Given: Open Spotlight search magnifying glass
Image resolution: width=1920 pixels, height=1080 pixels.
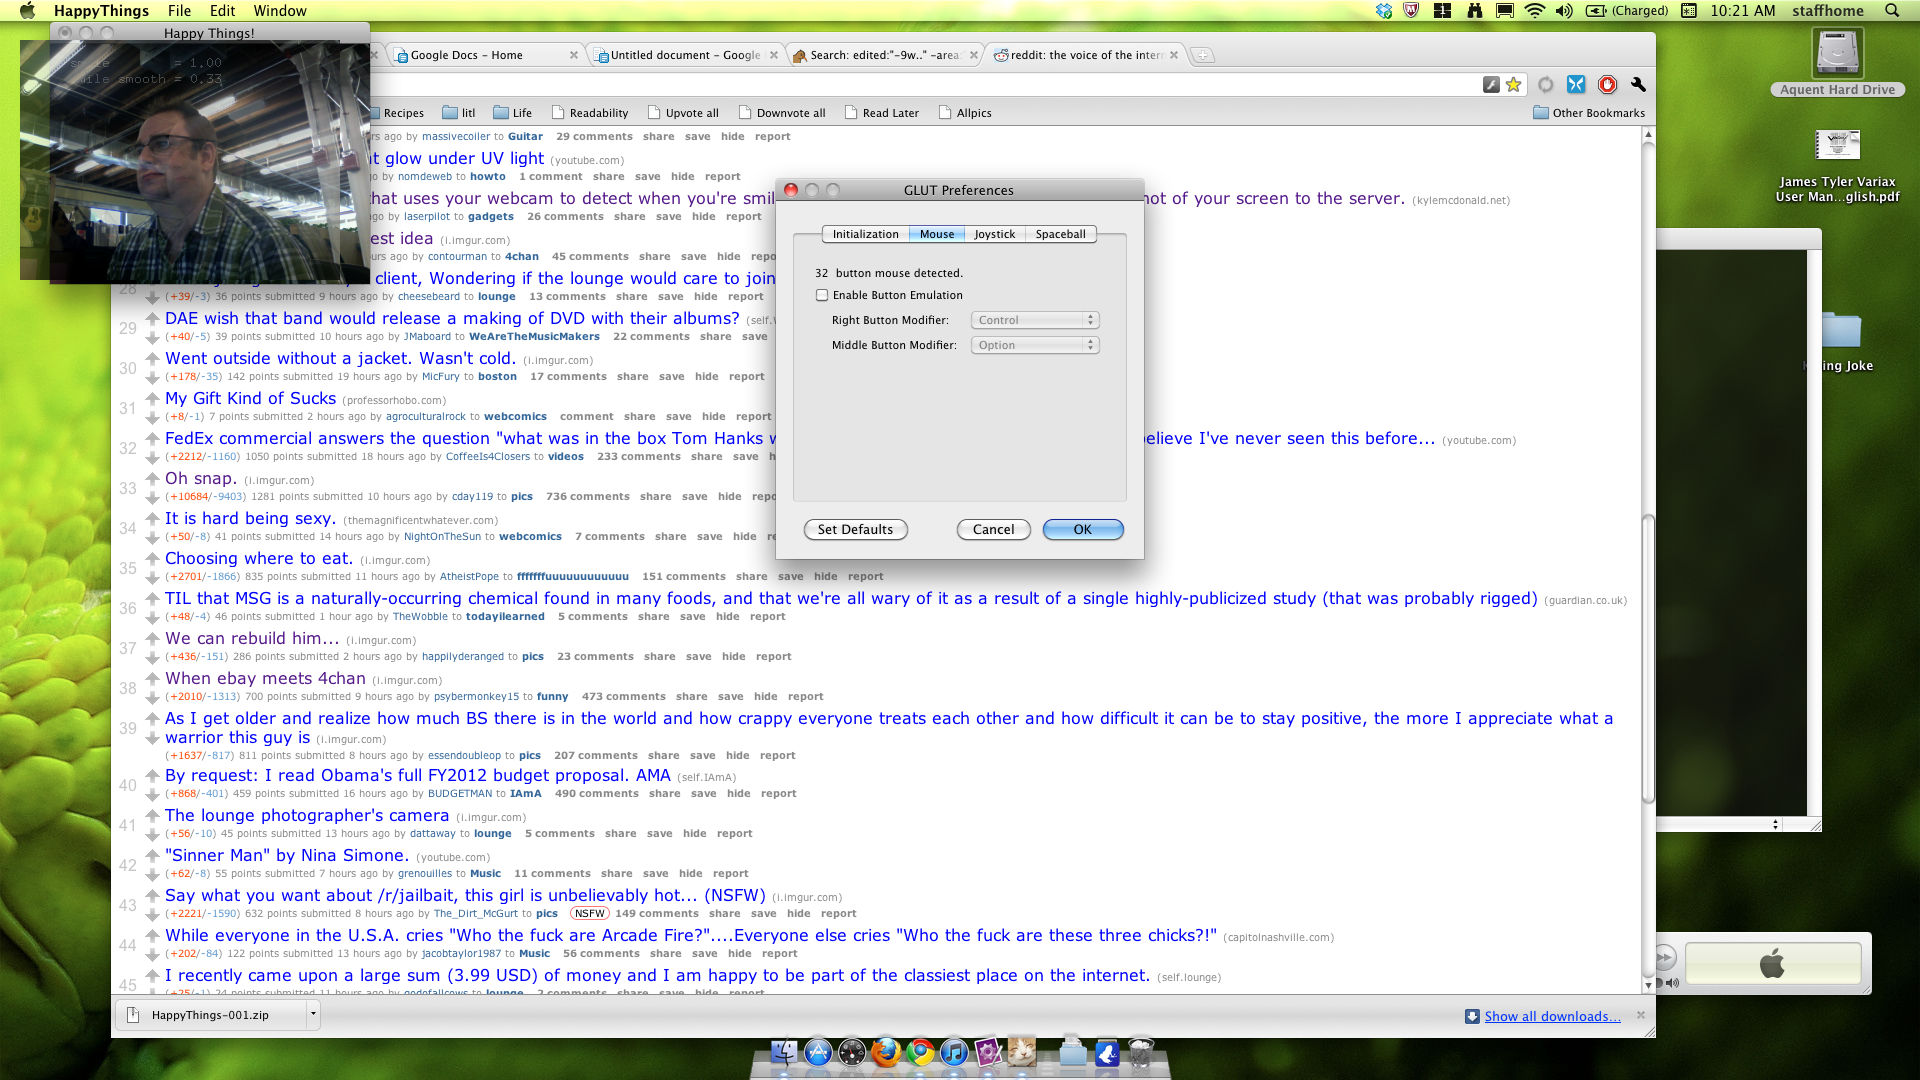Looking at the screenshot, I should [x=1892, y=11].
